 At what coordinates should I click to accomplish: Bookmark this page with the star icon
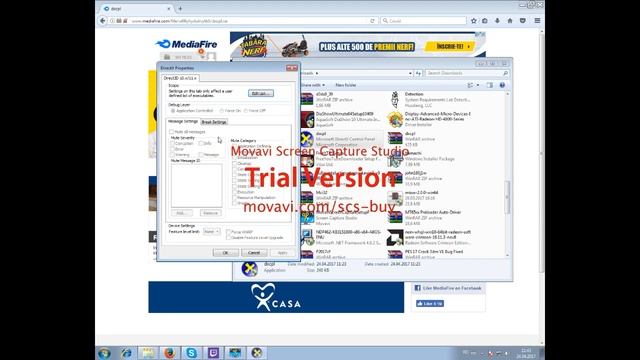(x=473, y=21)
